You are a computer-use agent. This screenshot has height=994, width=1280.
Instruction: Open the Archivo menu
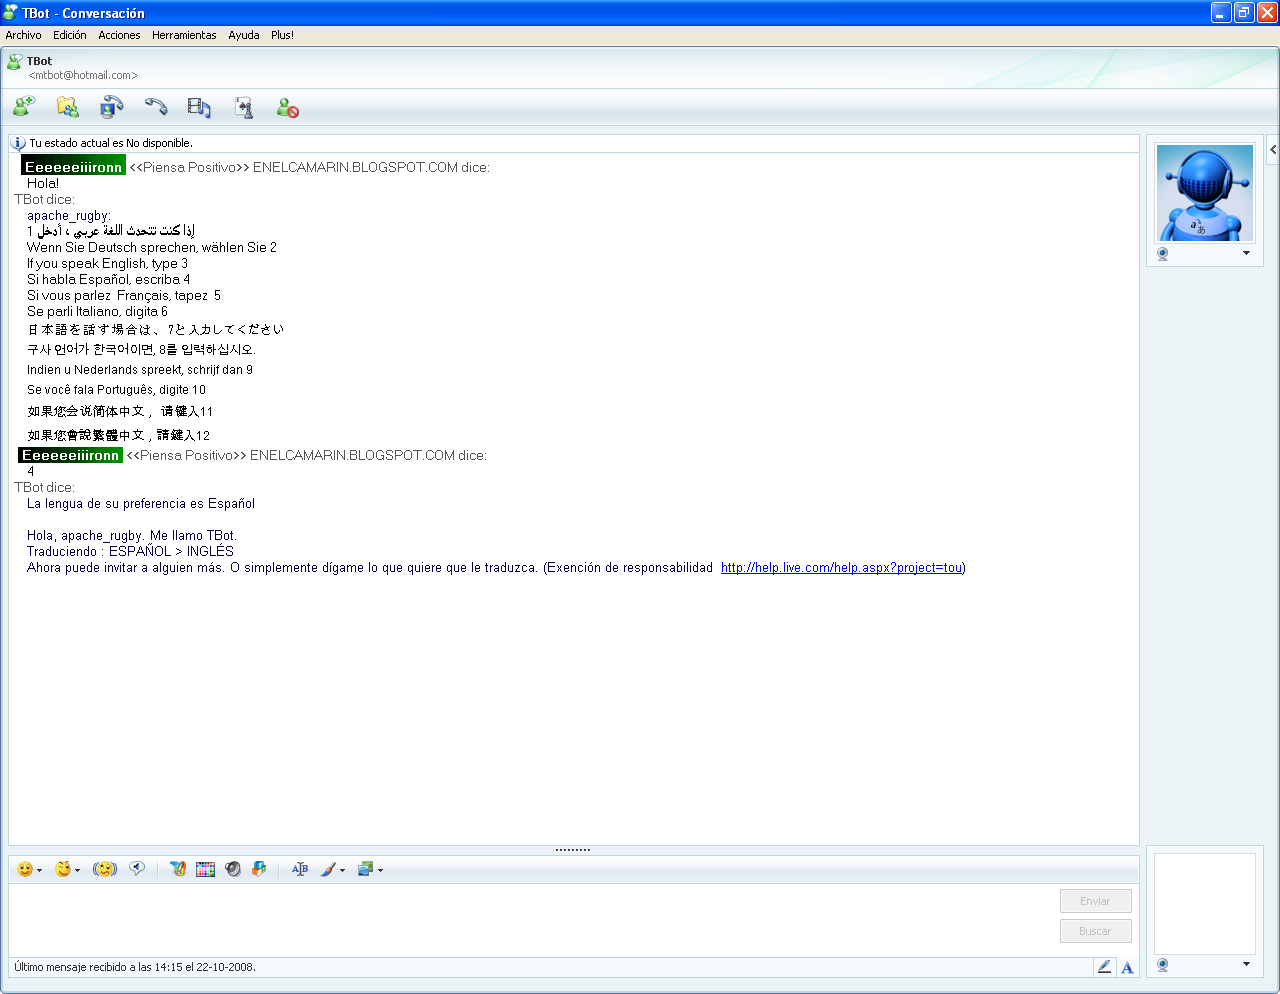[x=24, y=35]
